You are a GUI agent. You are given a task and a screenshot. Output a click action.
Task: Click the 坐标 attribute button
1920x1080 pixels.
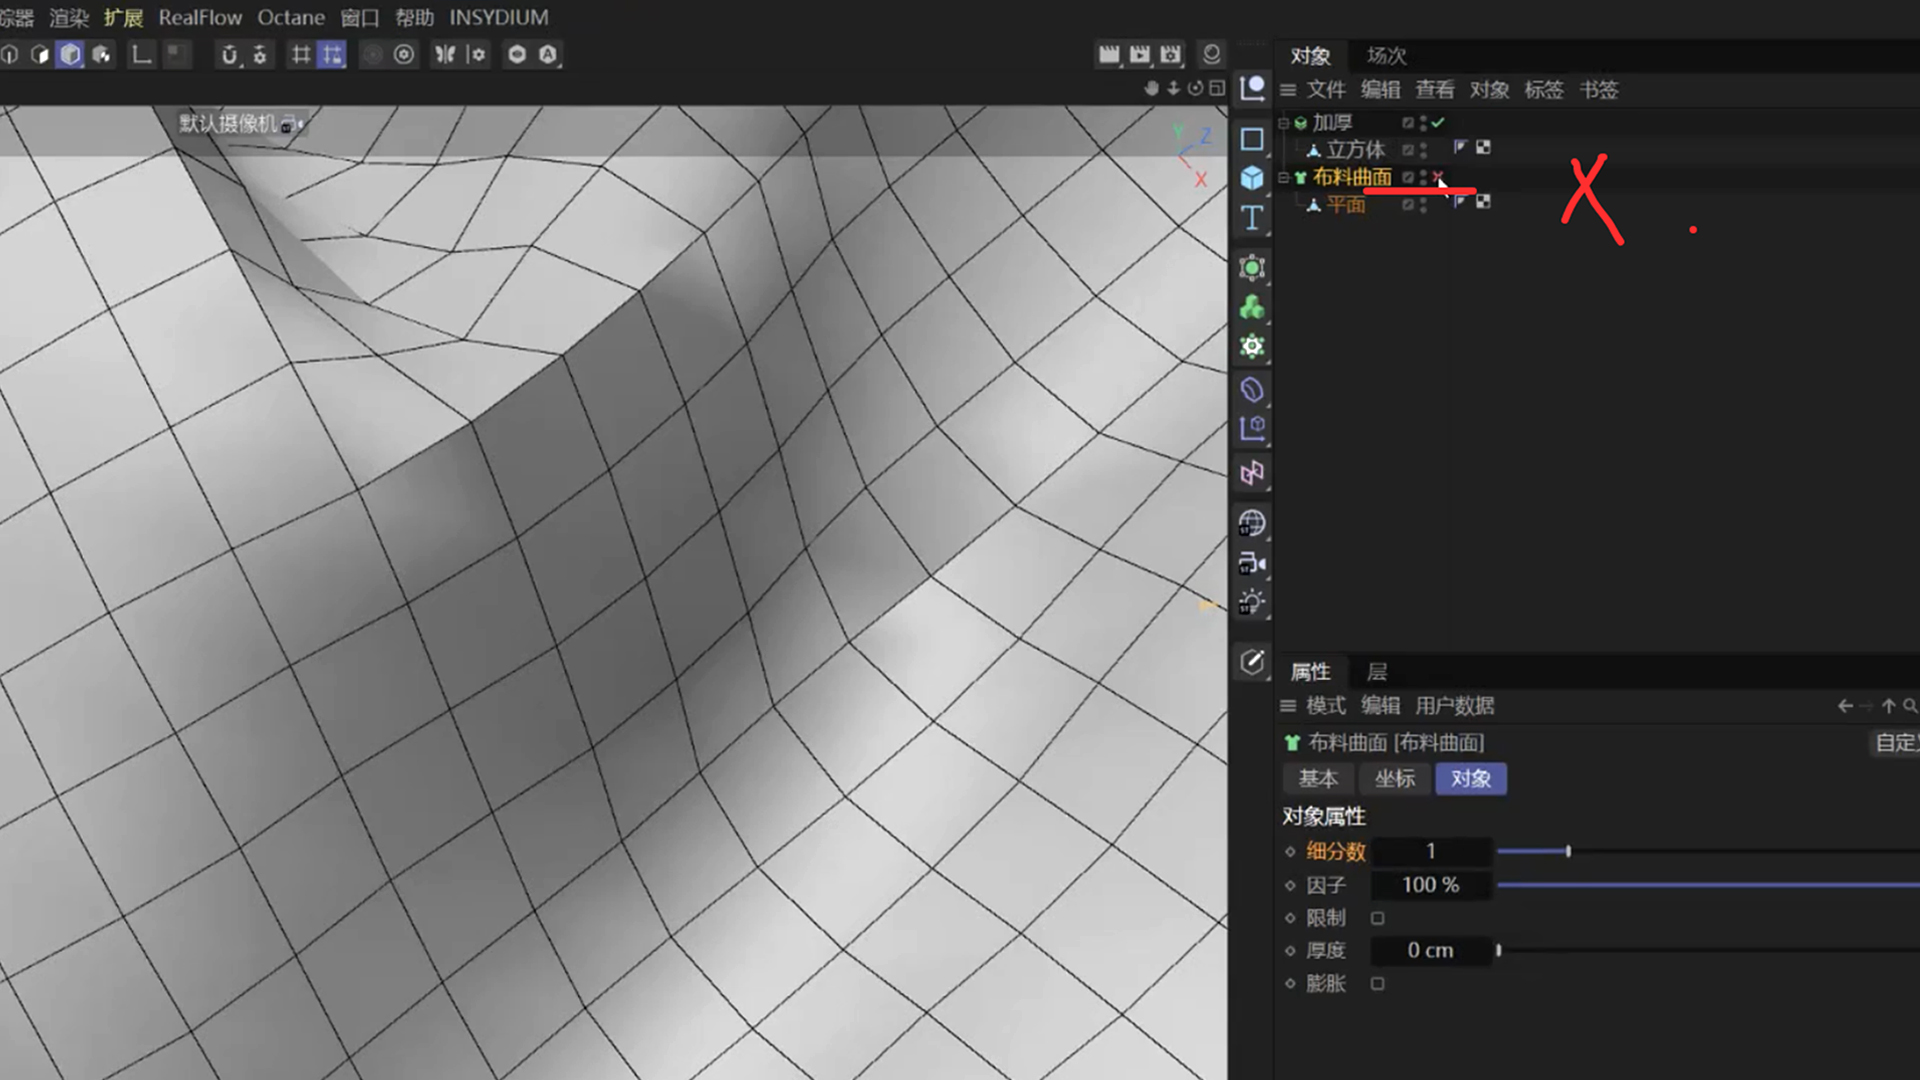[x=1394, y=779]
